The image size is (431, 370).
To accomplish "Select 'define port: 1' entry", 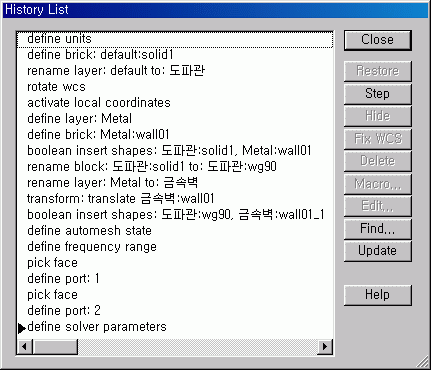I will (175, 279).
